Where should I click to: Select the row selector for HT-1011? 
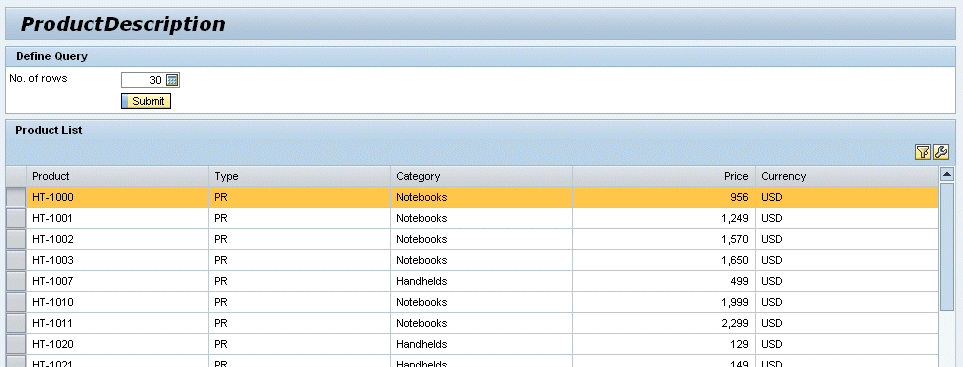(16, 323)
